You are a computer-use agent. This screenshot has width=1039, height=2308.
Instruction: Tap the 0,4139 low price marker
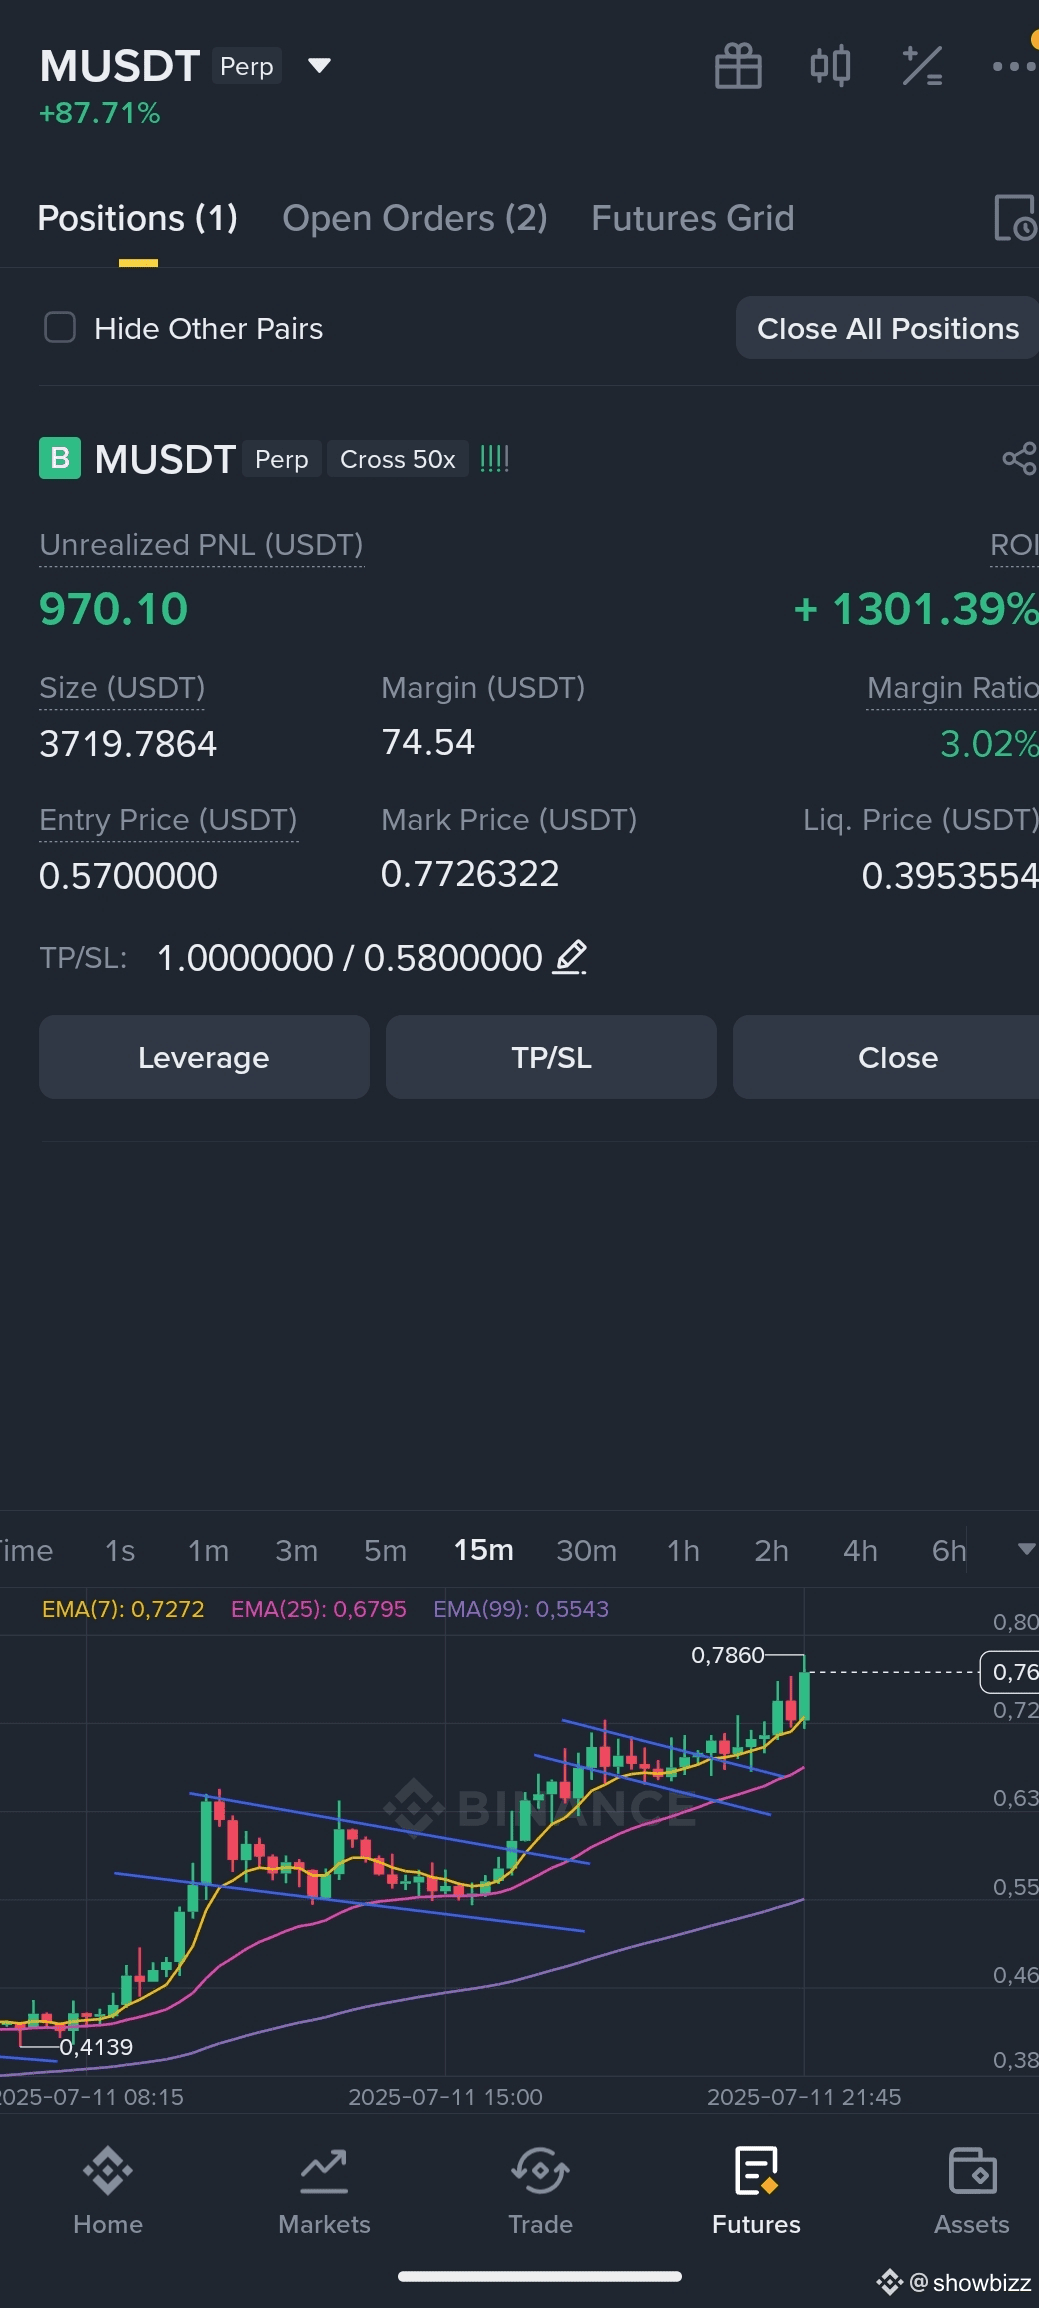tap(96, 2047)
